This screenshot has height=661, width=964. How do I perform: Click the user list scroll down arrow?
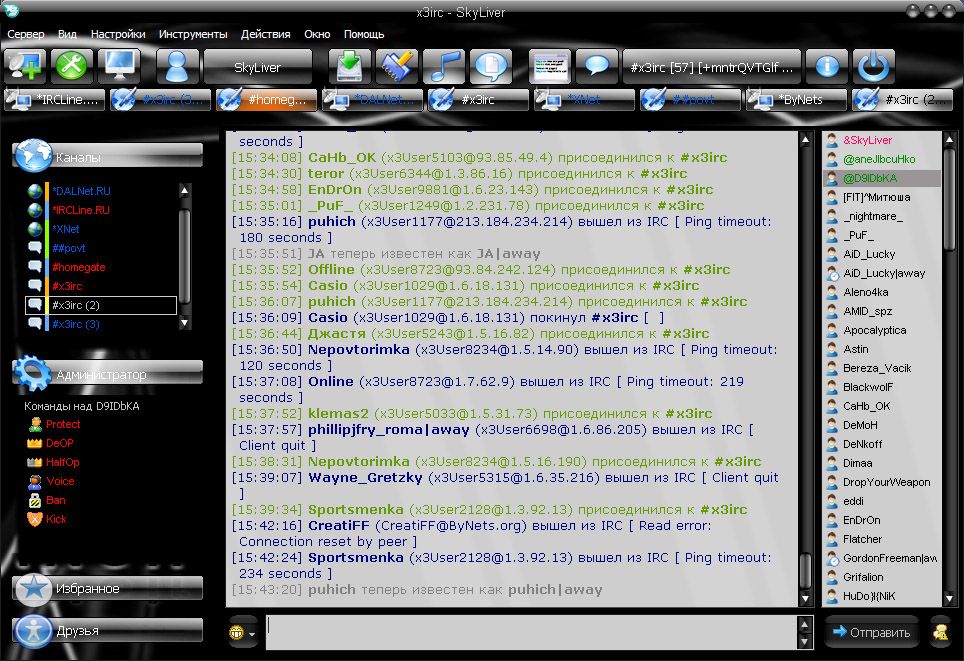[x=949, y=598]
